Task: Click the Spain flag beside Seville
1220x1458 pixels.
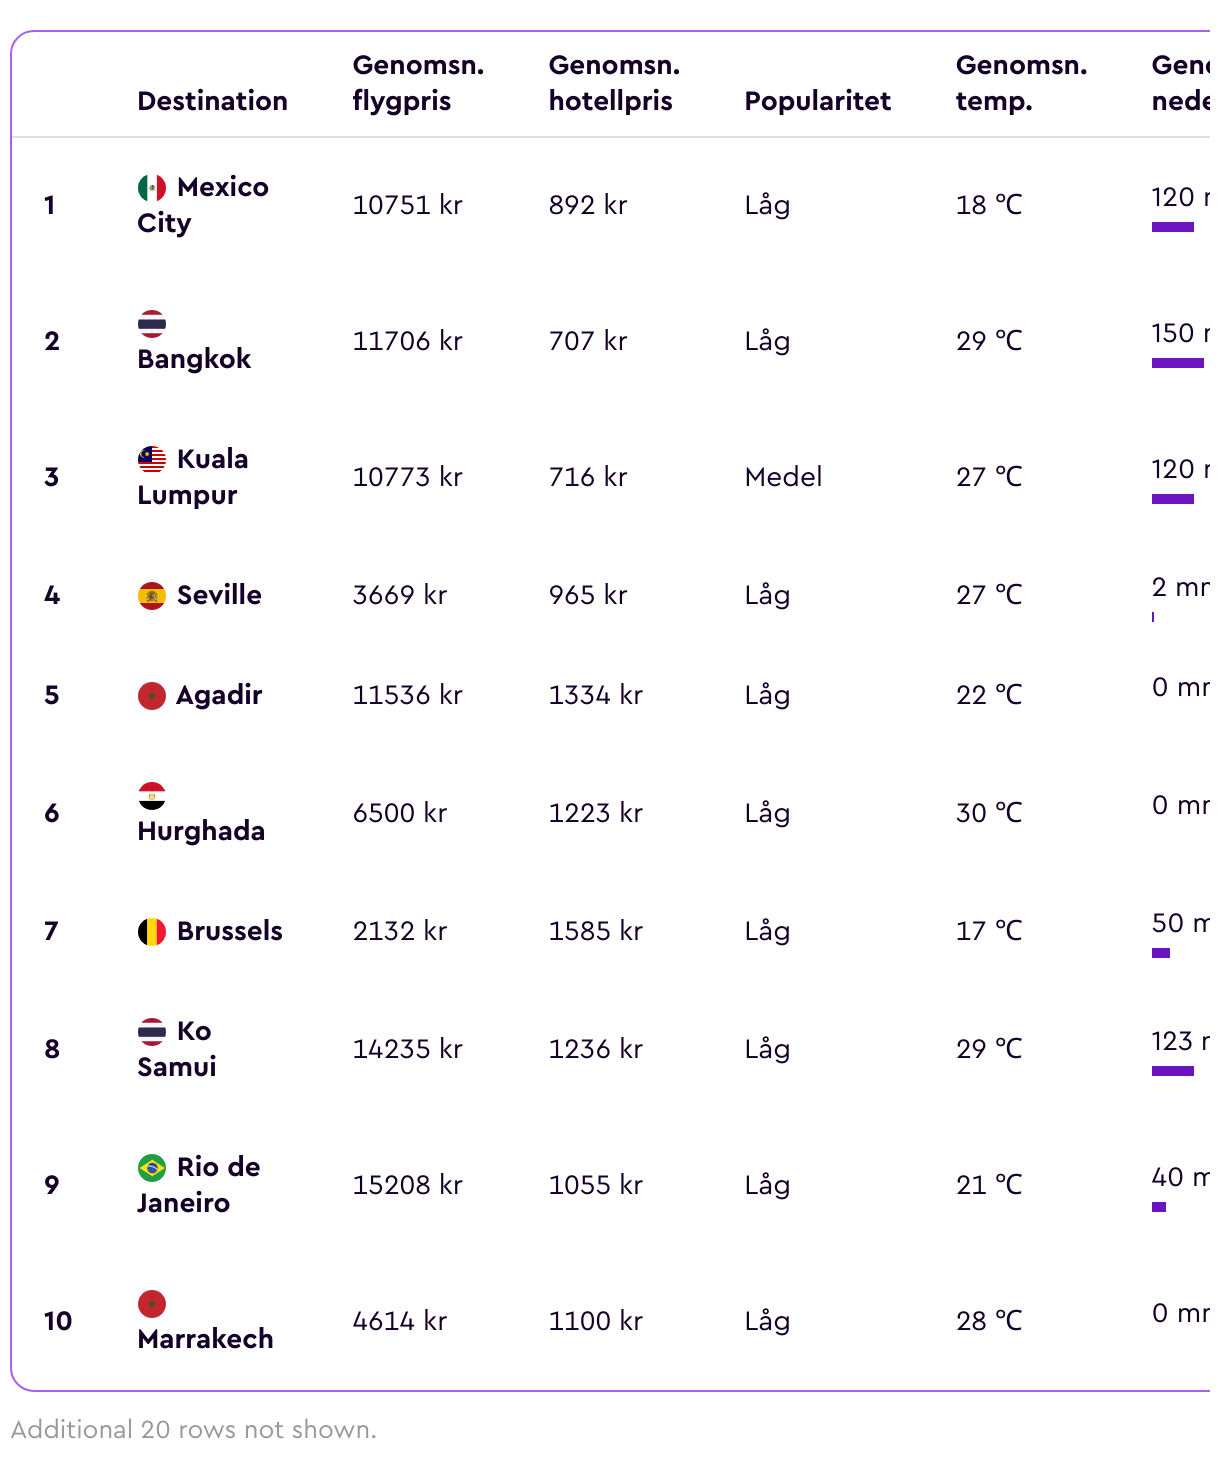Action: 152,595
